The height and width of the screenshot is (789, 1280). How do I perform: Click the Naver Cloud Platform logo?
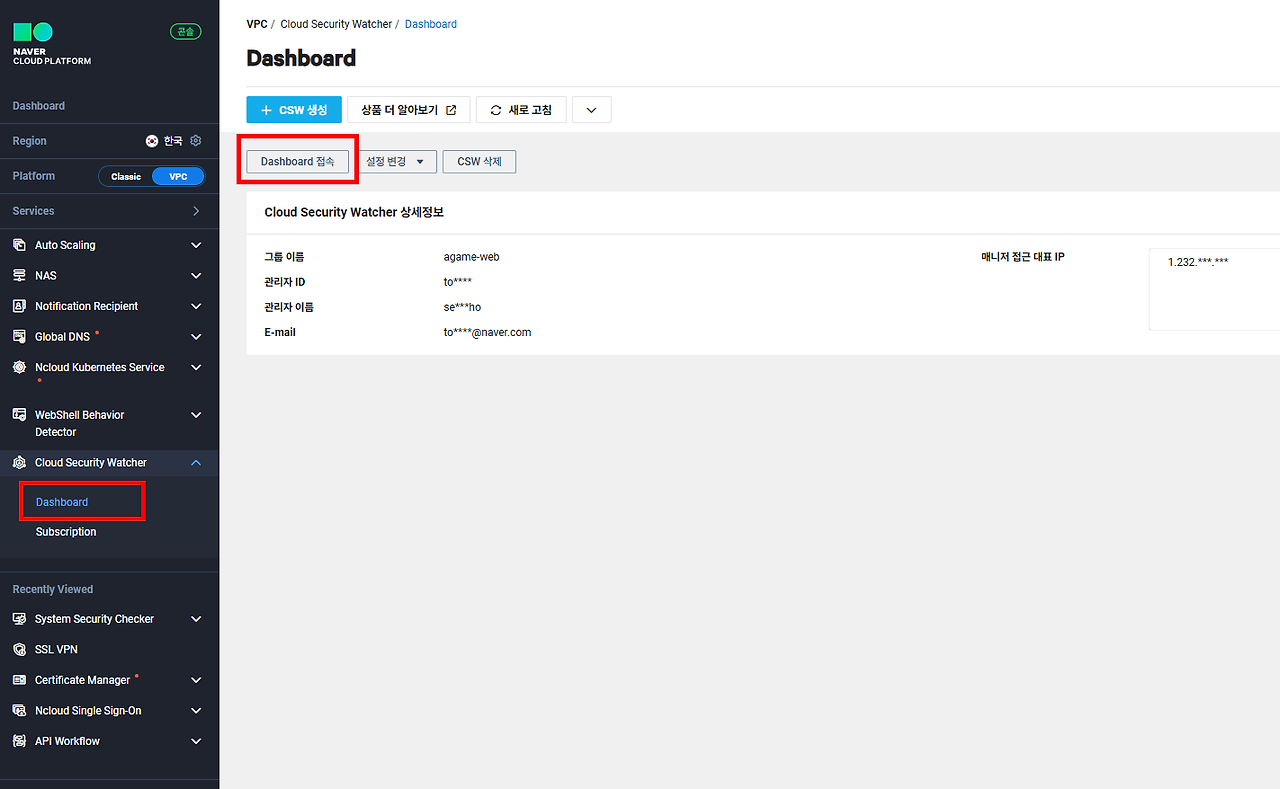(x=51, y=44)
